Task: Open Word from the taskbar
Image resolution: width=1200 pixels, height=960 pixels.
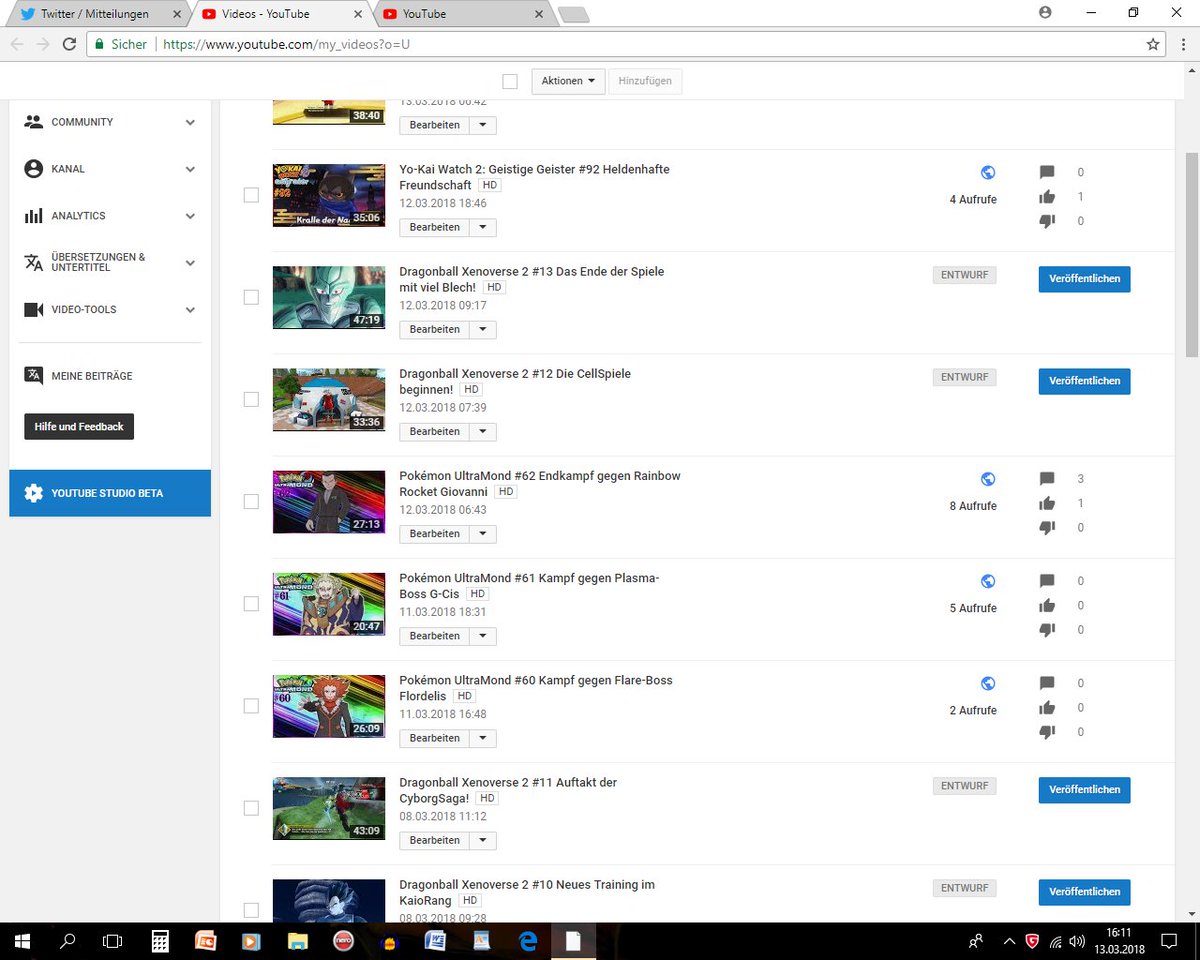Action: click(435, 941)
